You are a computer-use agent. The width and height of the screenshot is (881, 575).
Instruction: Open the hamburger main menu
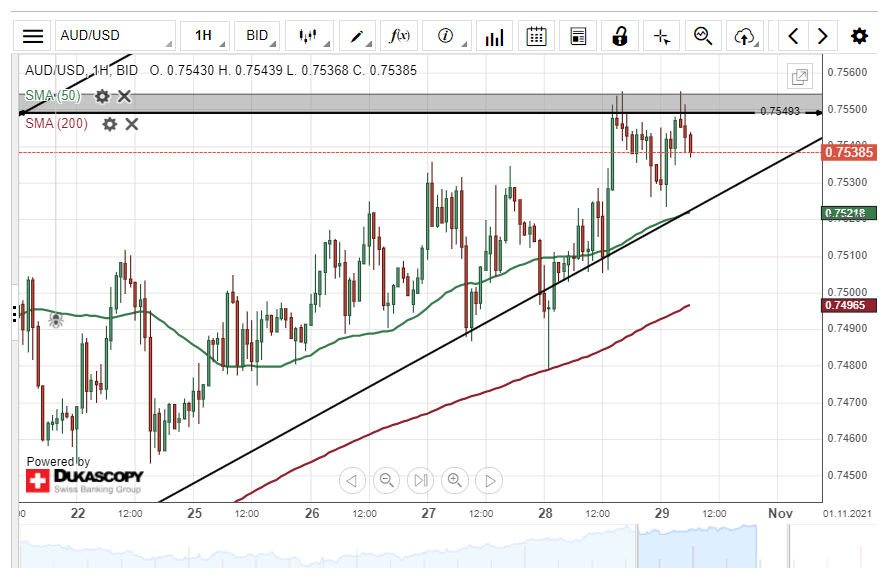point(33,36)
